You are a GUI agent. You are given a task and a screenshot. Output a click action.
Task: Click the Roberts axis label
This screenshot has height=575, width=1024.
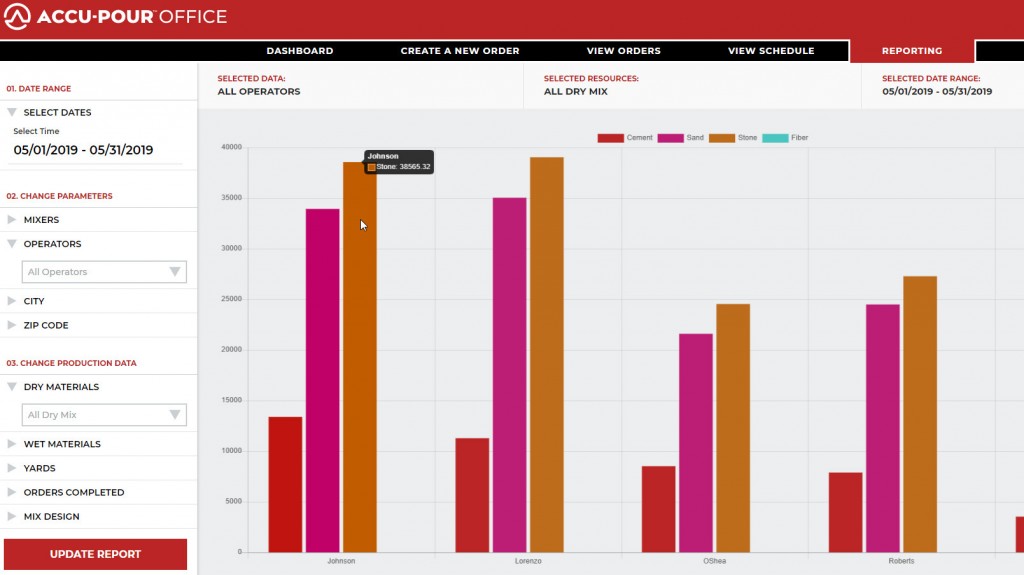[901, 561]
